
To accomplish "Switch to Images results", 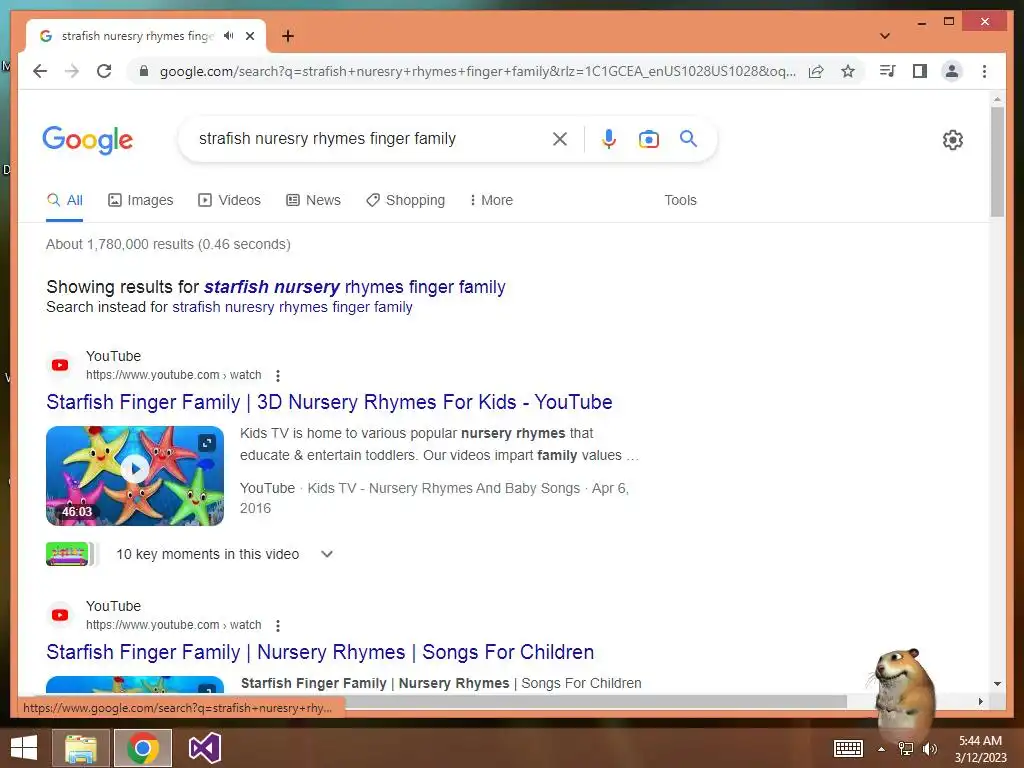I will 140,200.
